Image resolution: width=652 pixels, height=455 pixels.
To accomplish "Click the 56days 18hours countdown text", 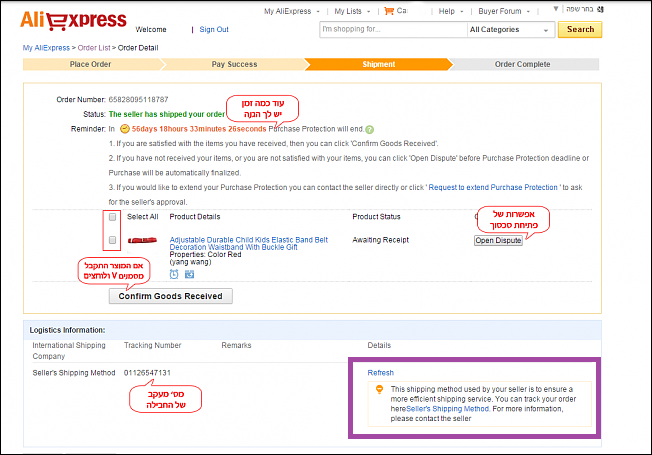I will pos(199,129).
